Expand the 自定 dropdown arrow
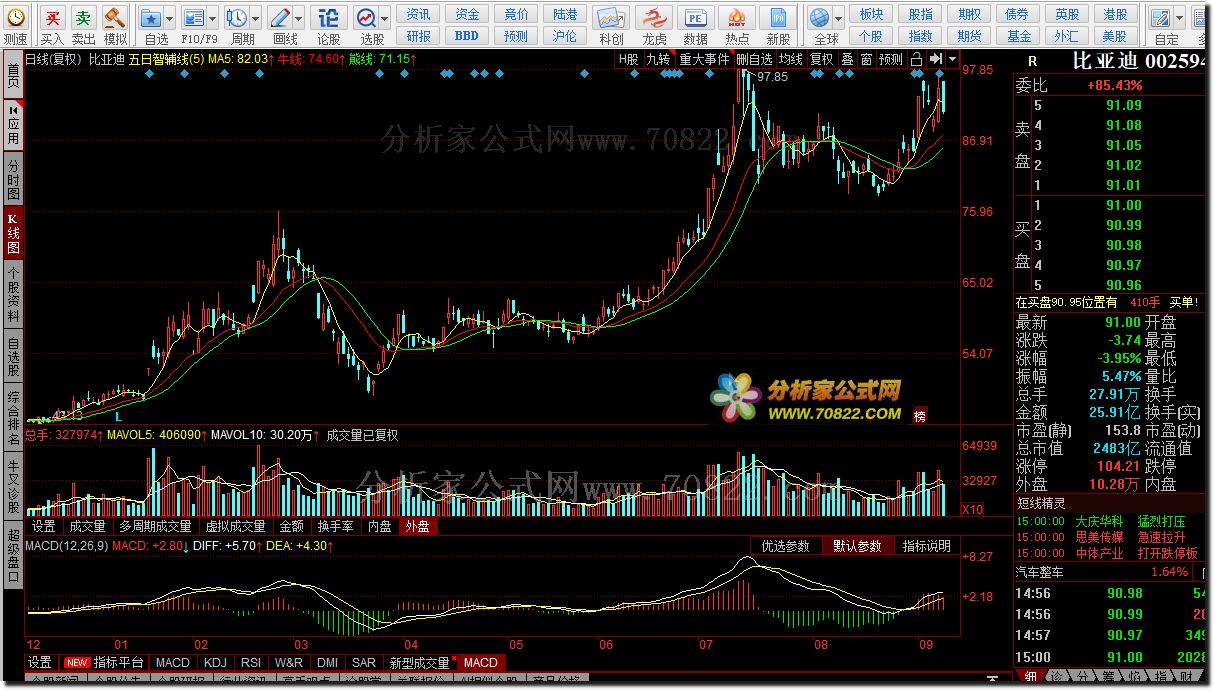1215x690 pixels. click(1179, 19)
